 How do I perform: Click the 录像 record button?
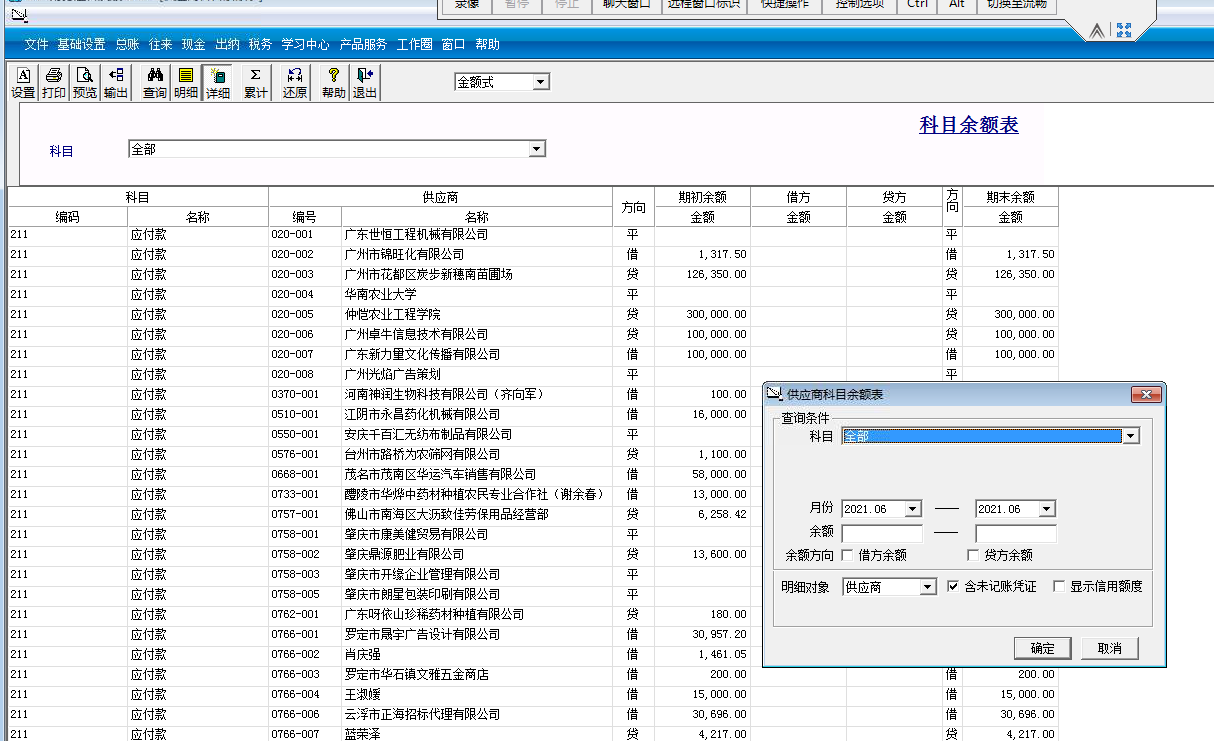(x=467, y=5)
